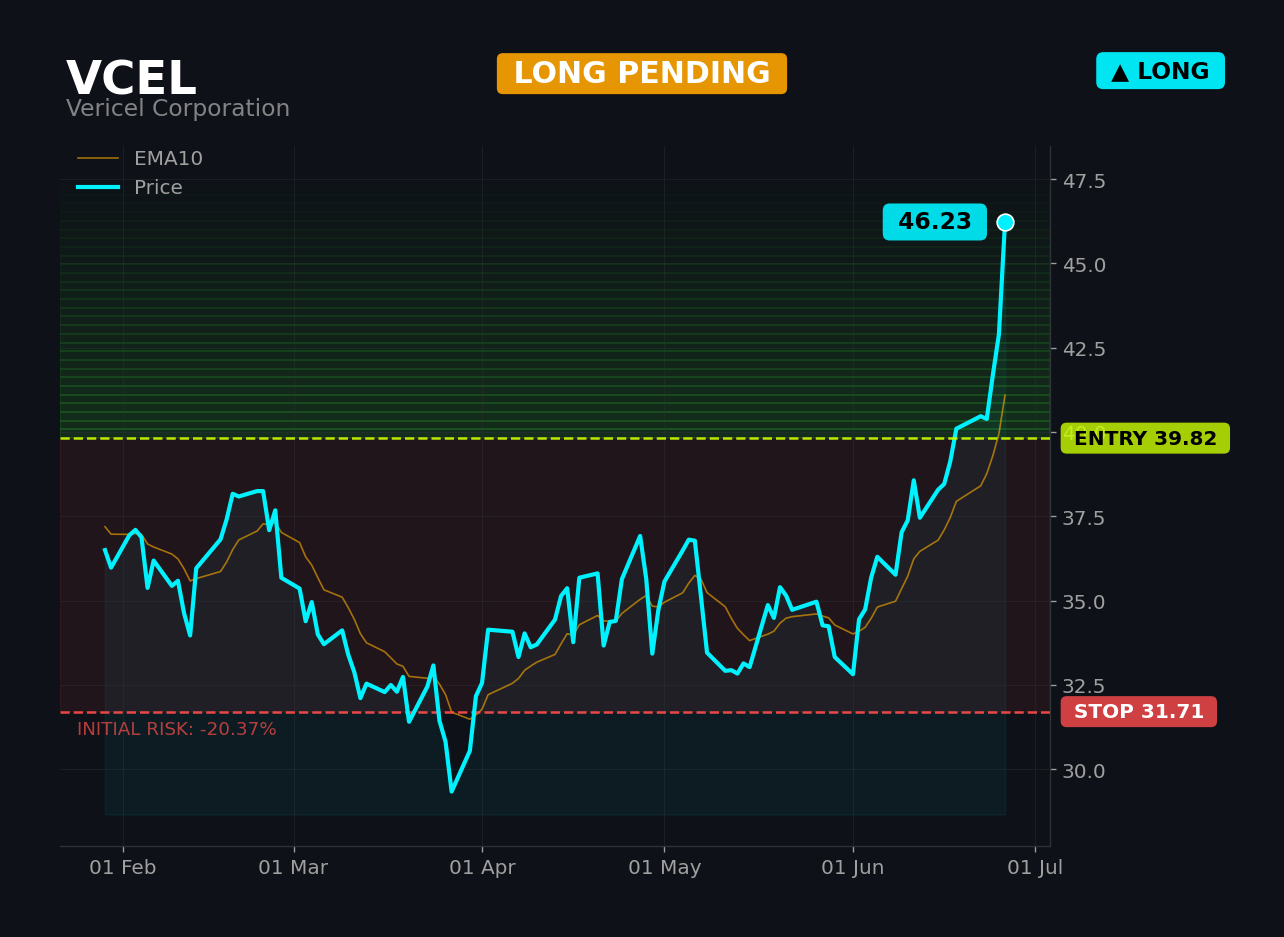The image size is (1284, 937).
Task: Click the Vericel Corporation company name
Action: tap(178, 109)
